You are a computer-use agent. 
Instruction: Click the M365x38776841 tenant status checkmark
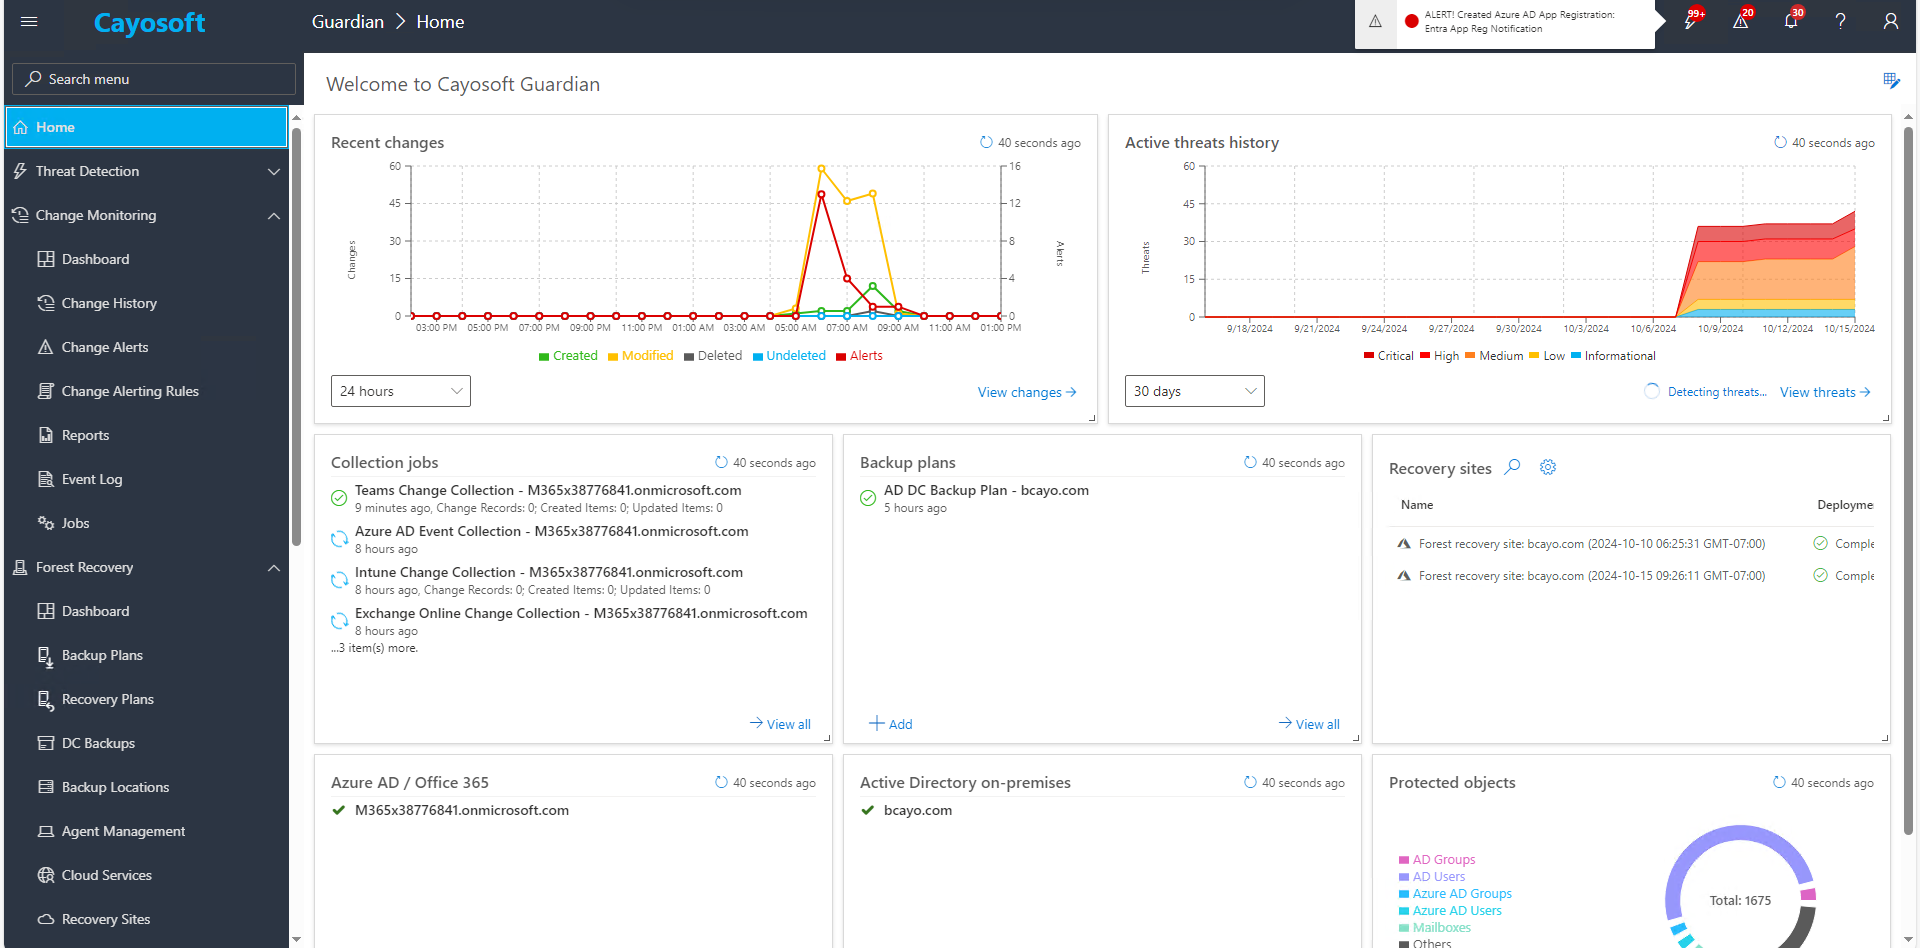(x=338, y=810)
